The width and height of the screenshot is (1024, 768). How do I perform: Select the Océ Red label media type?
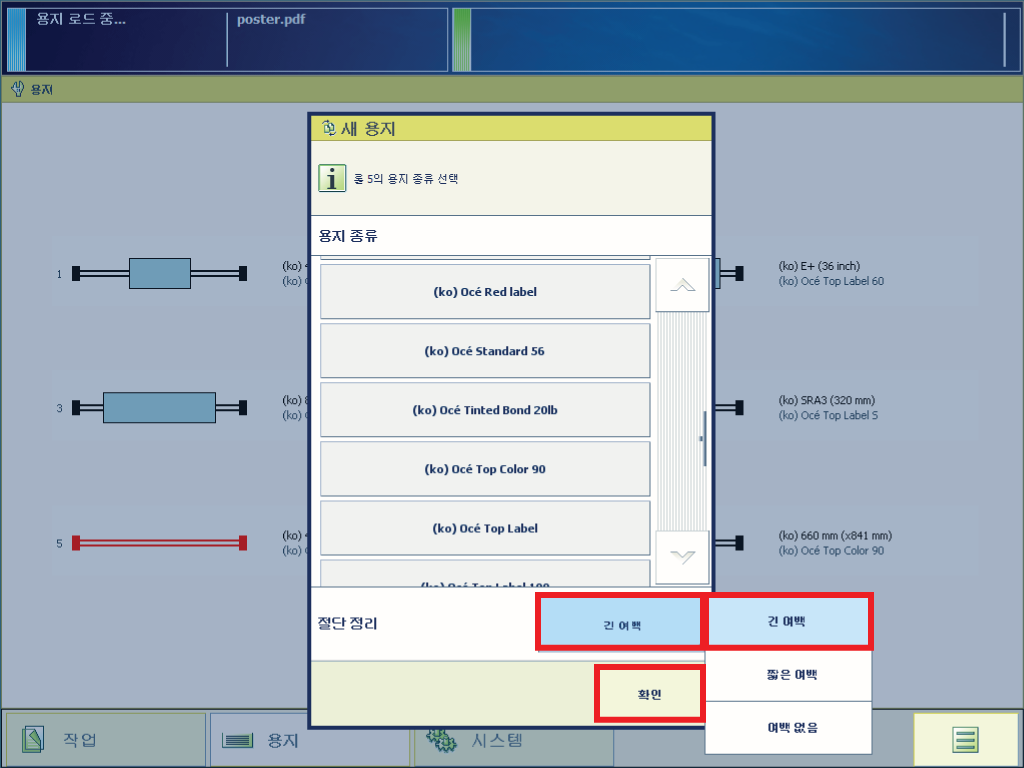(x=485, y=292)
